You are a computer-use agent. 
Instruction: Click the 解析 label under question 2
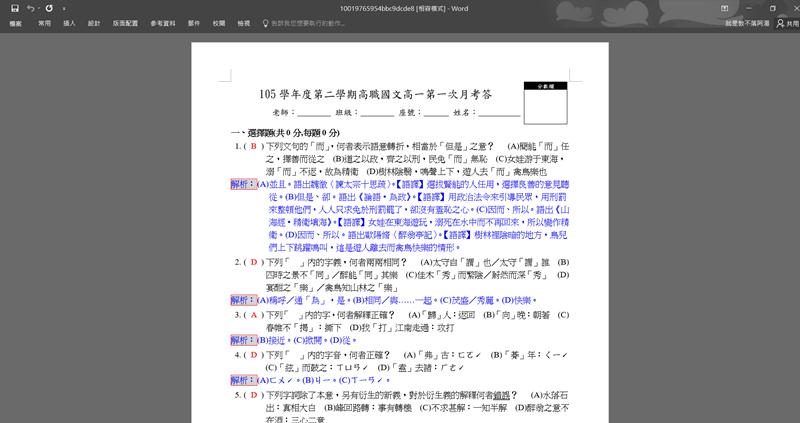(x=243, y=300)
